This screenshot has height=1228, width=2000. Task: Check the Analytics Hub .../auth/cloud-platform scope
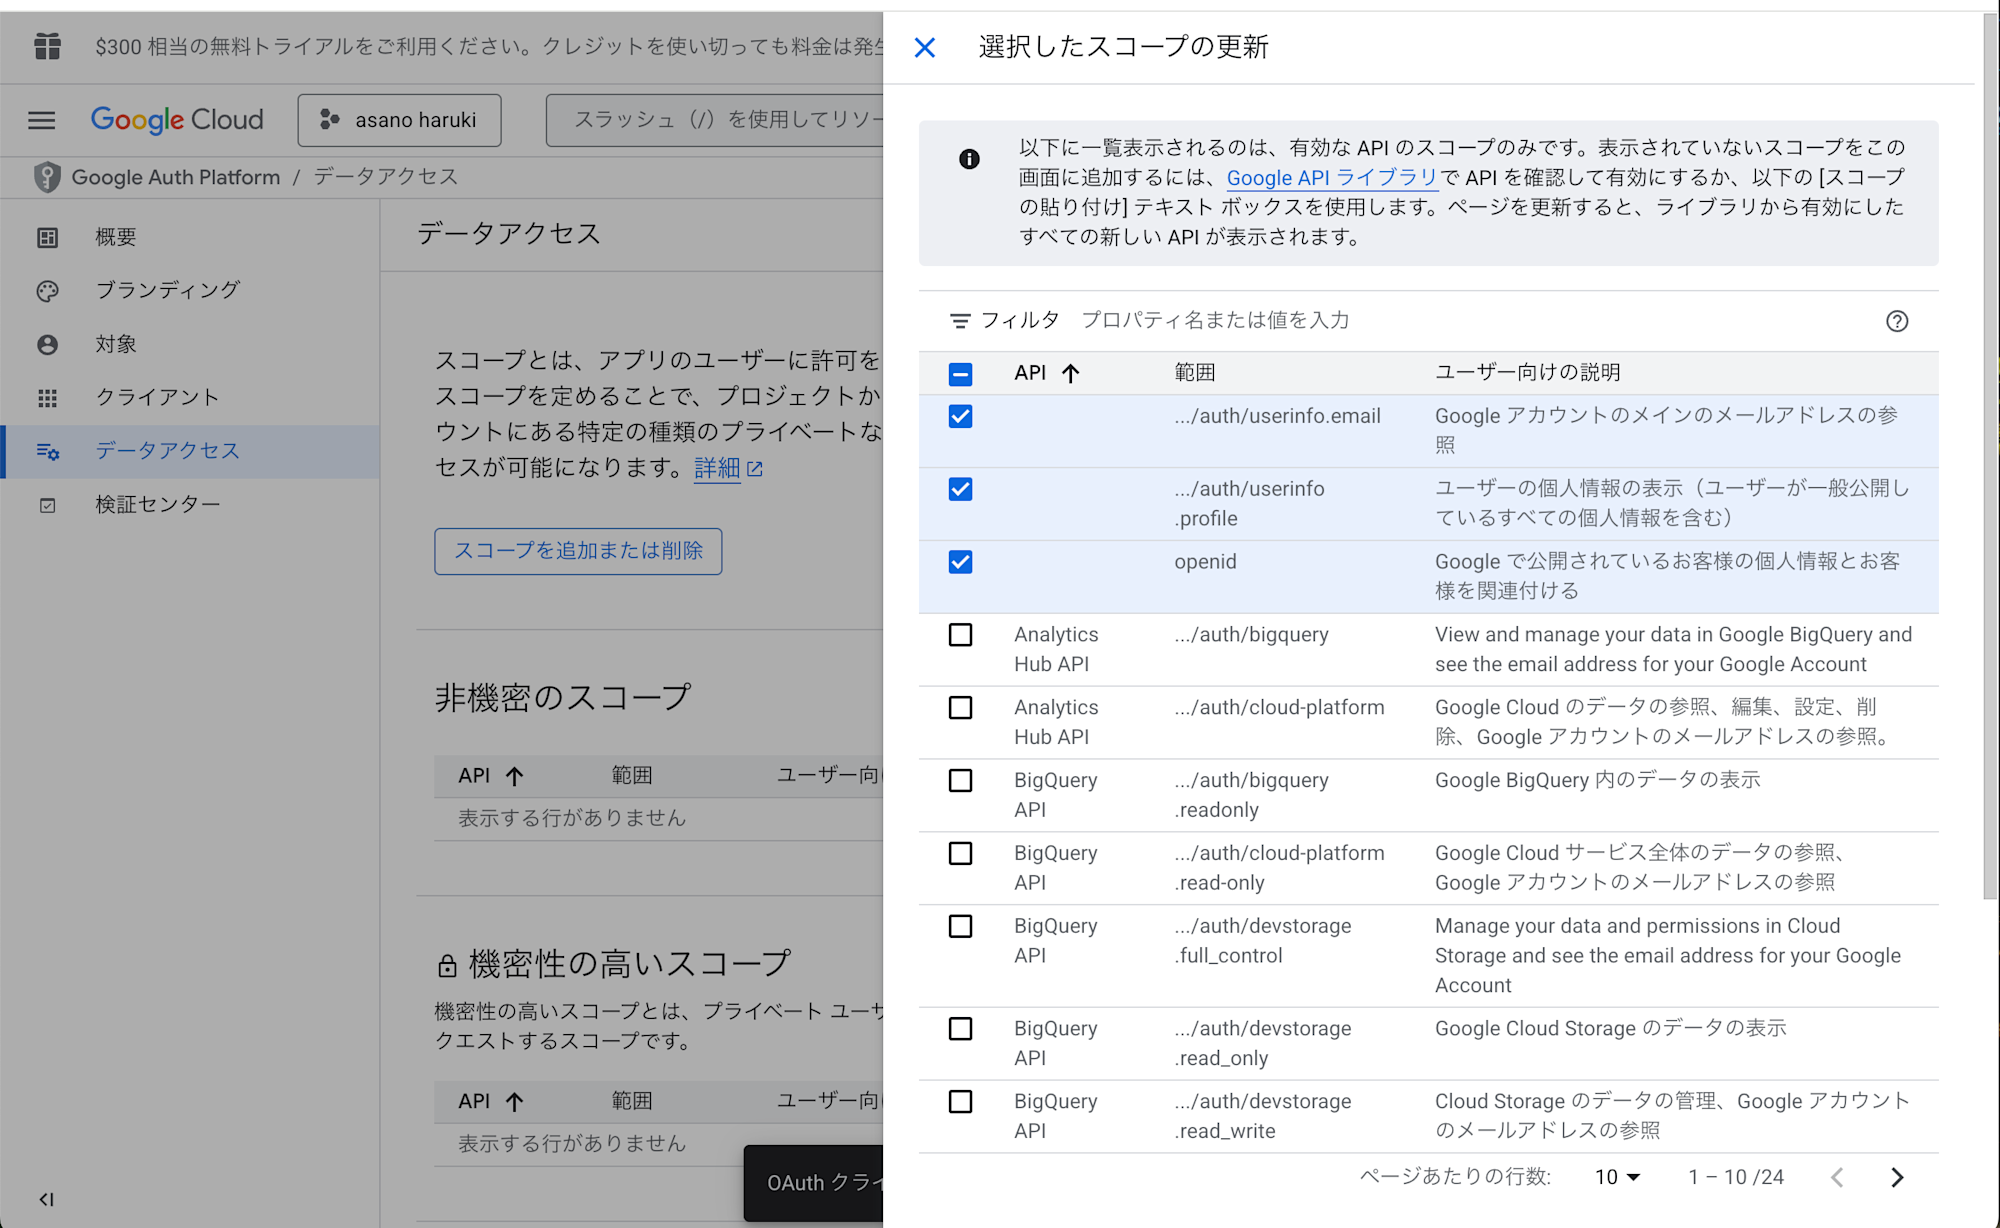(960, 708)
